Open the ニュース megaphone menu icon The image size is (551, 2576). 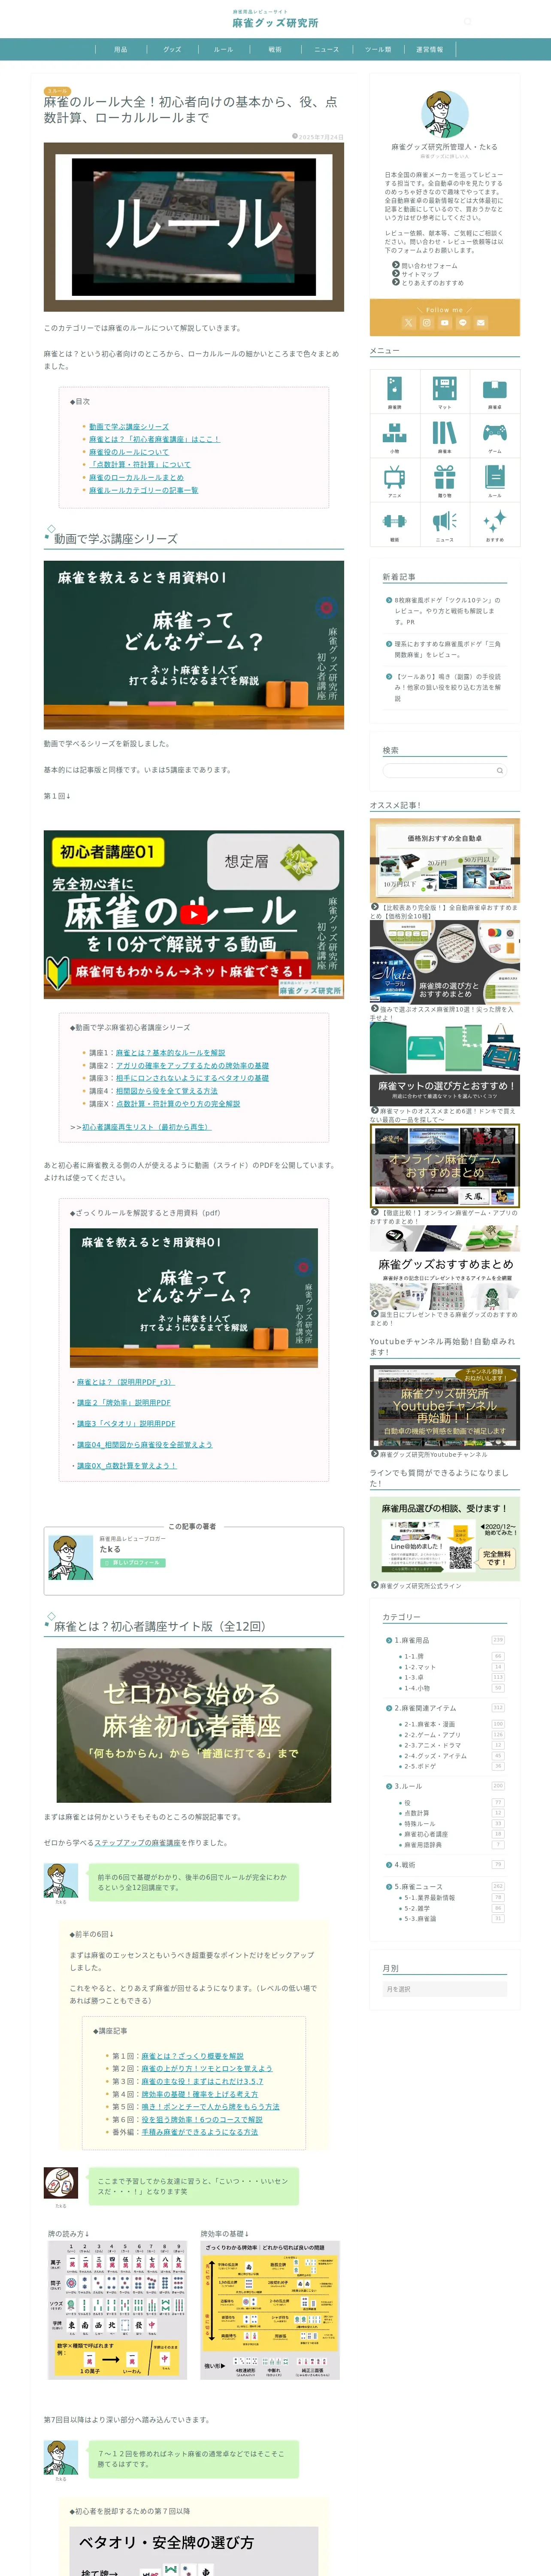(444, 521)
